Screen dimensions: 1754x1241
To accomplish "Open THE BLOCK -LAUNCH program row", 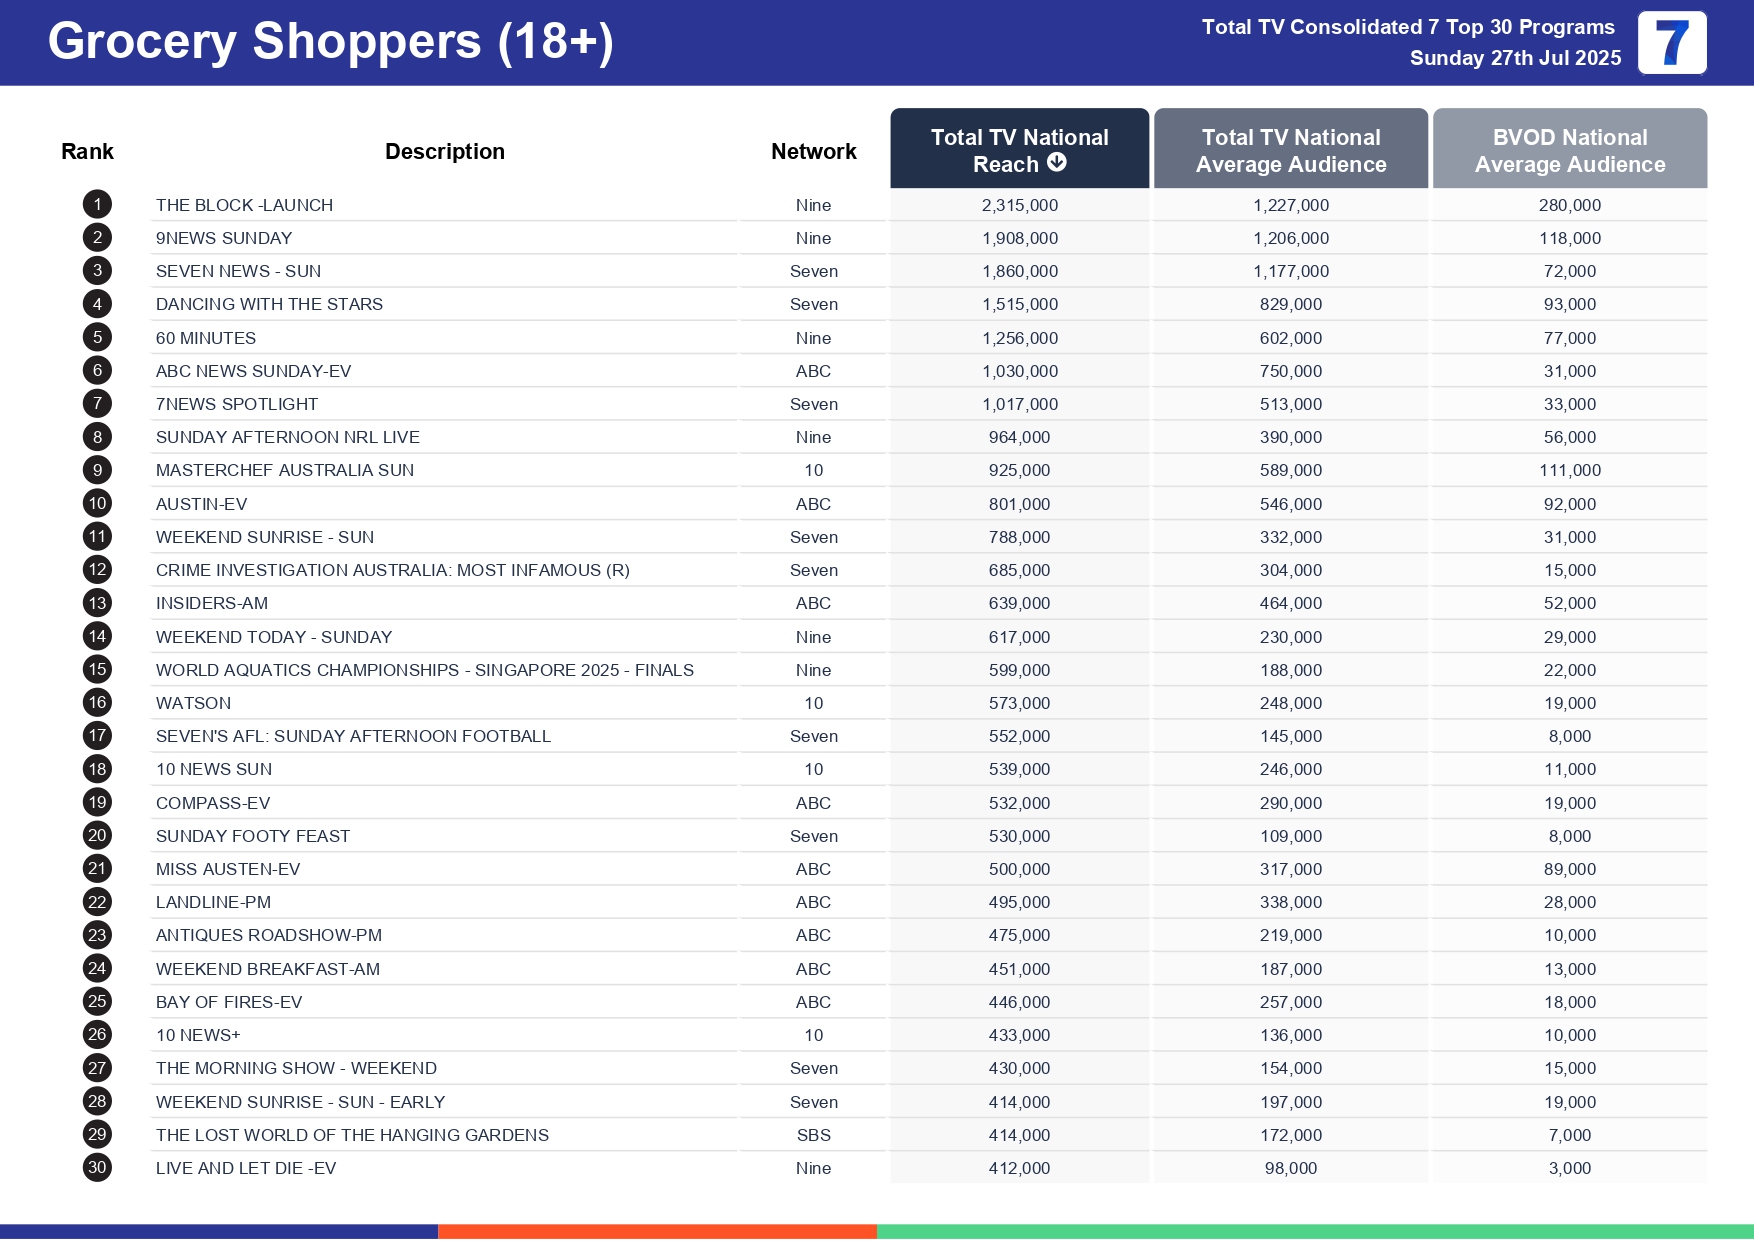I will (244, 205).
